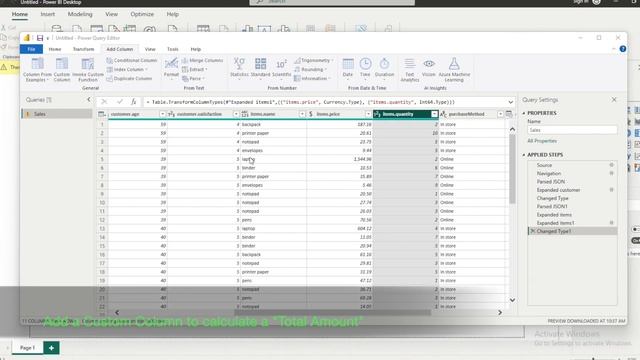Switch to the Home tab in Power Query
Image resolution: width=640 pixels, height=360 pixels.
(55, 49)
